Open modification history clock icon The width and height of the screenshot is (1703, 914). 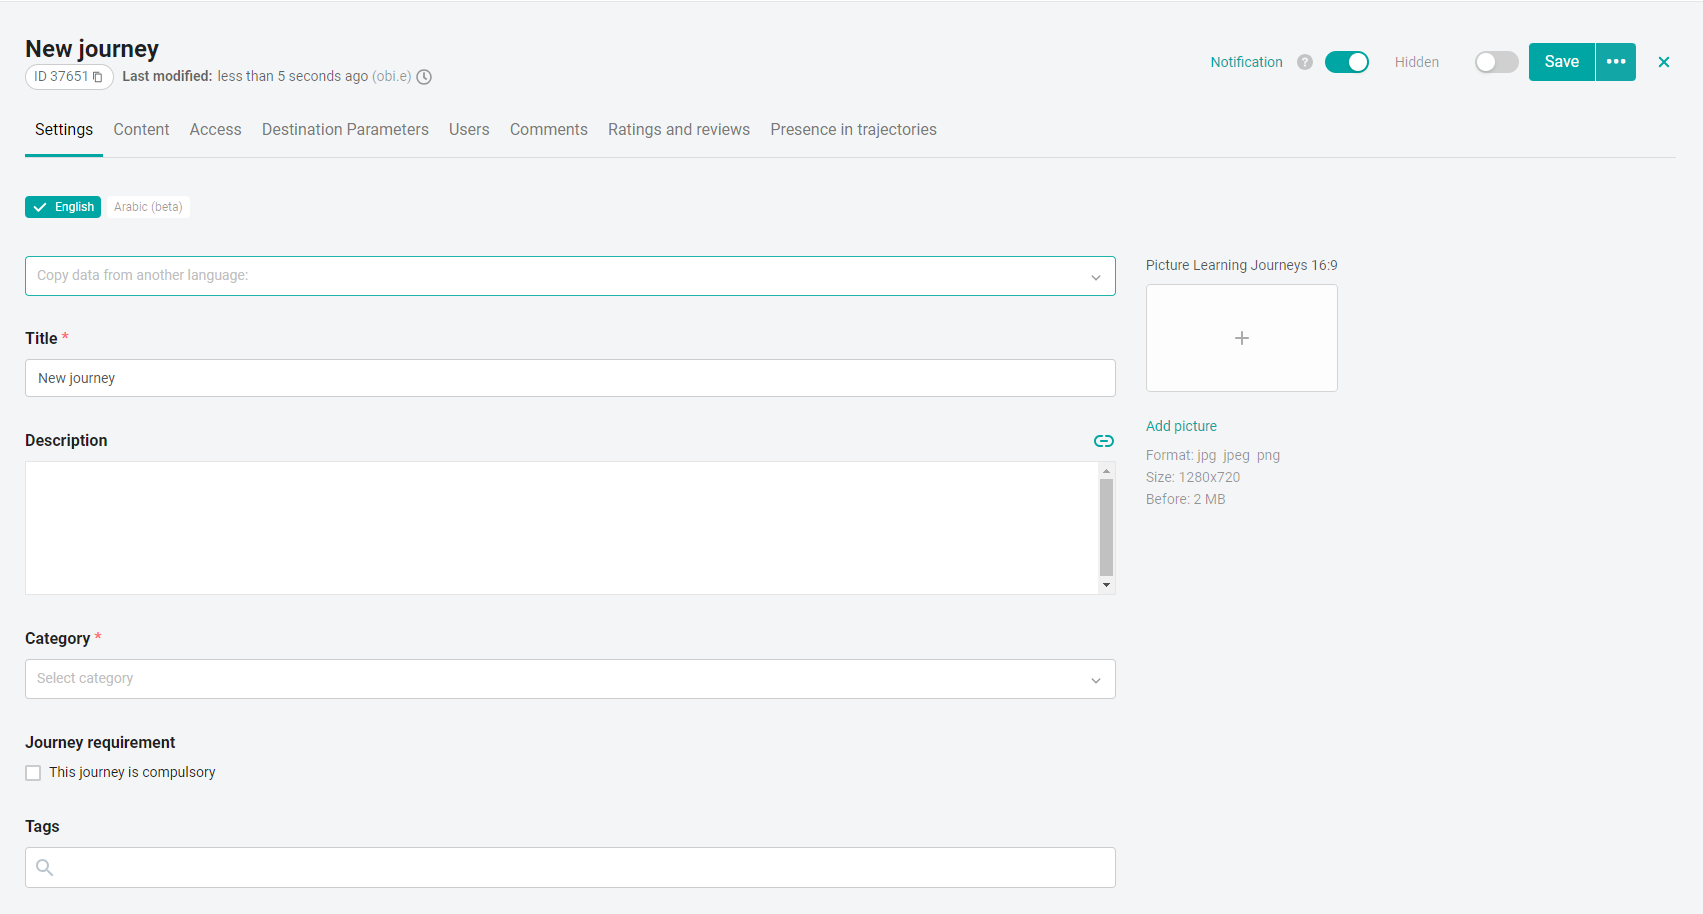point(424,77)
